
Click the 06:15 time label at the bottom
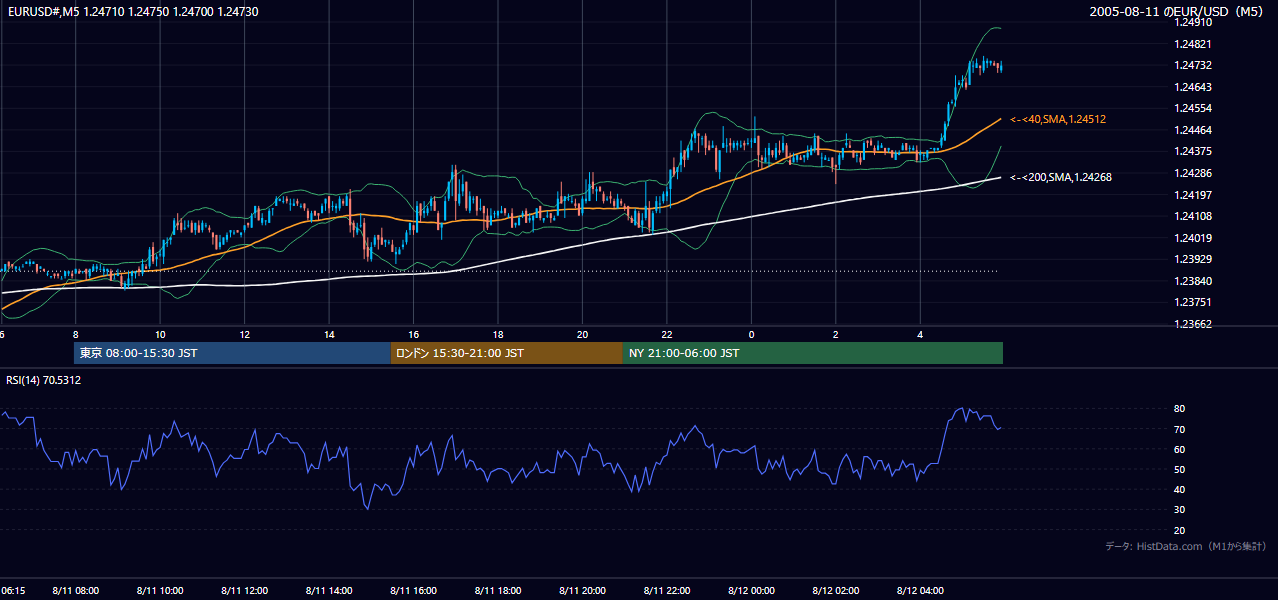point(13,591)
